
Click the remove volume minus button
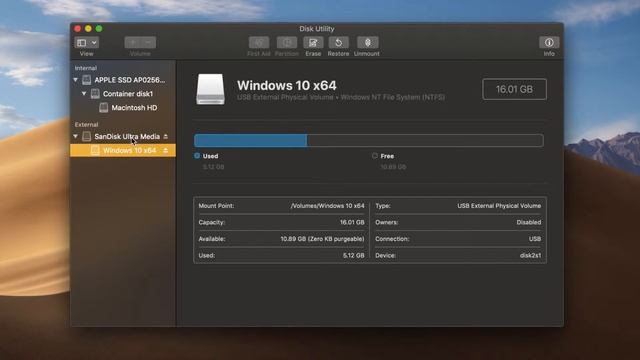(x=148, y=42)
